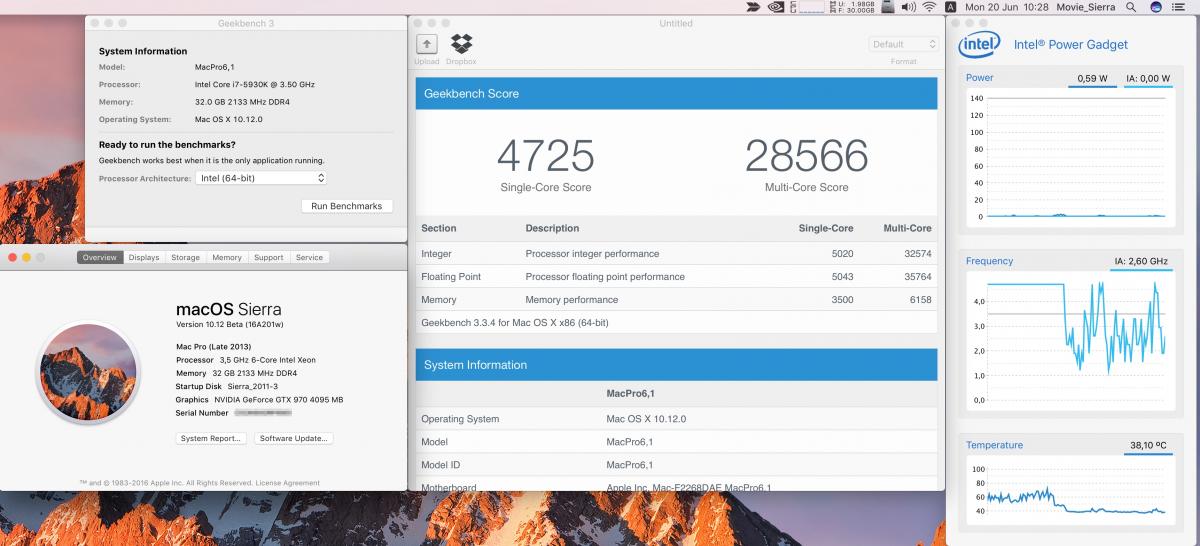Click Operating System row in results table
This screenshot has width=1200, height=546.
pos(677,418)
